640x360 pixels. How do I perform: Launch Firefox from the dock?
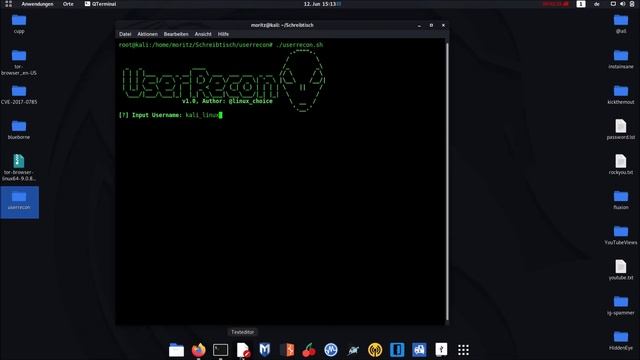(x=198, y=350)
